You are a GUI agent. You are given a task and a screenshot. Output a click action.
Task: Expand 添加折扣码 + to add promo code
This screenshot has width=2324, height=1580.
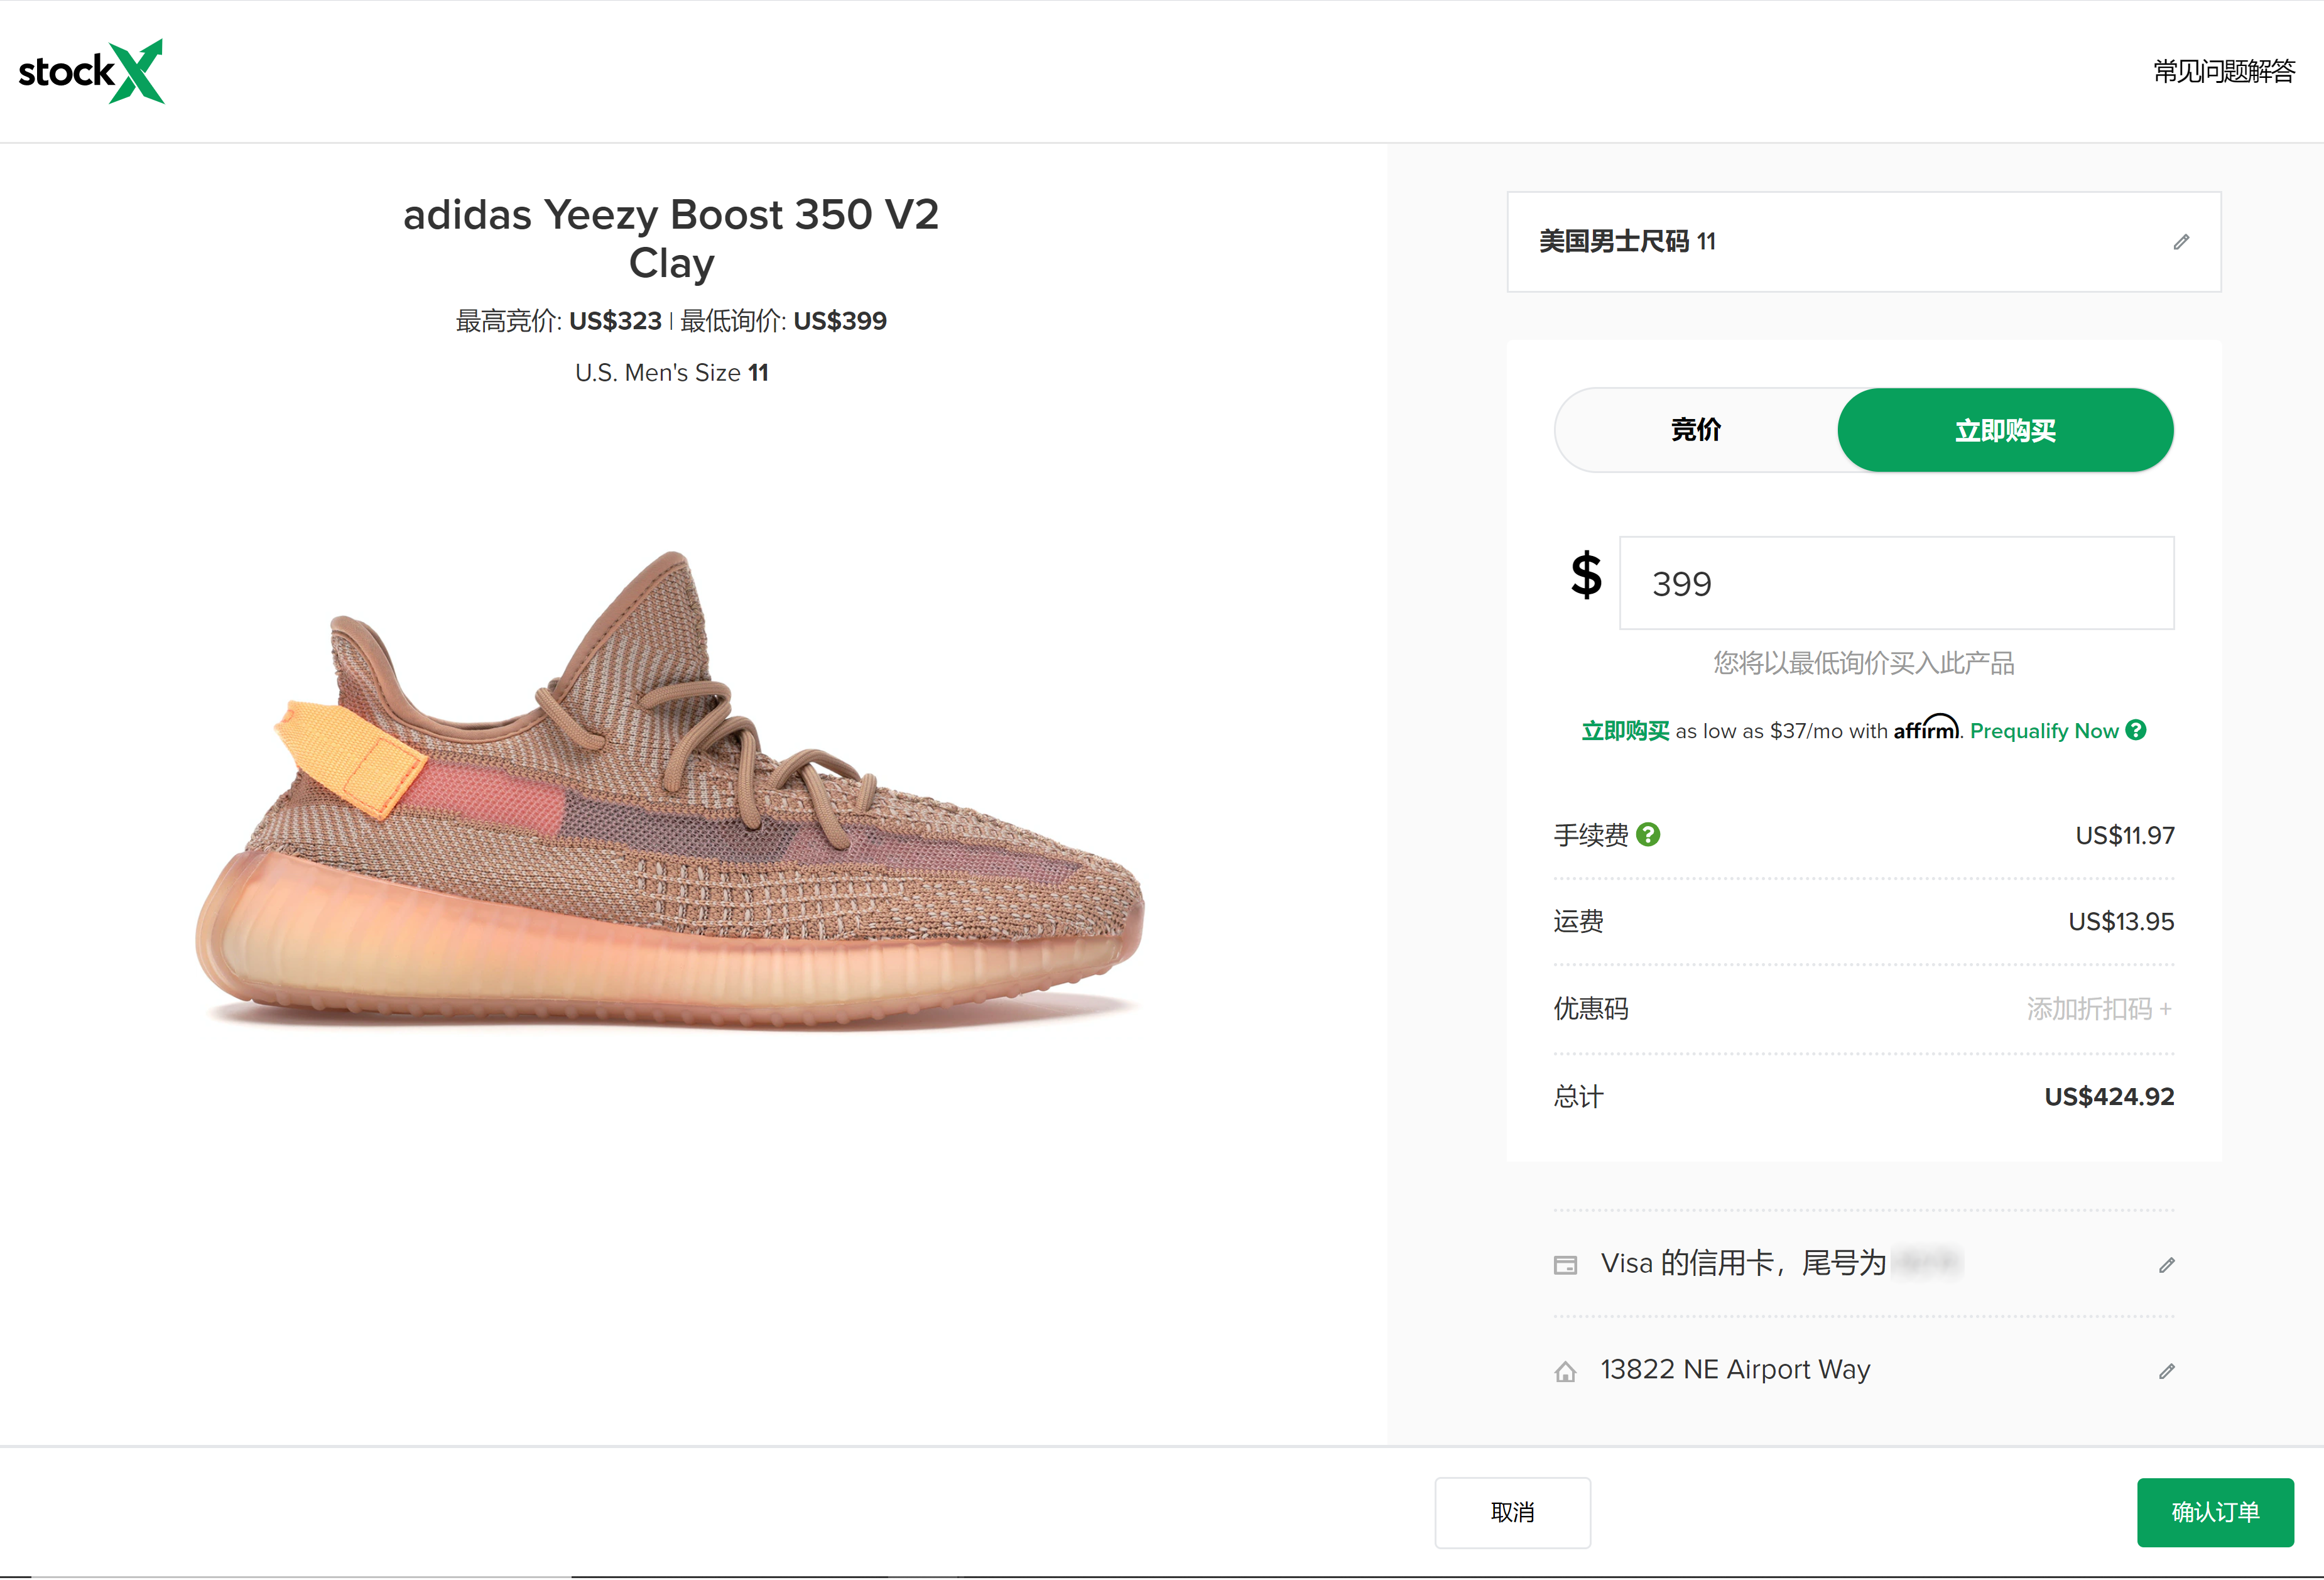point(2099,1009)
